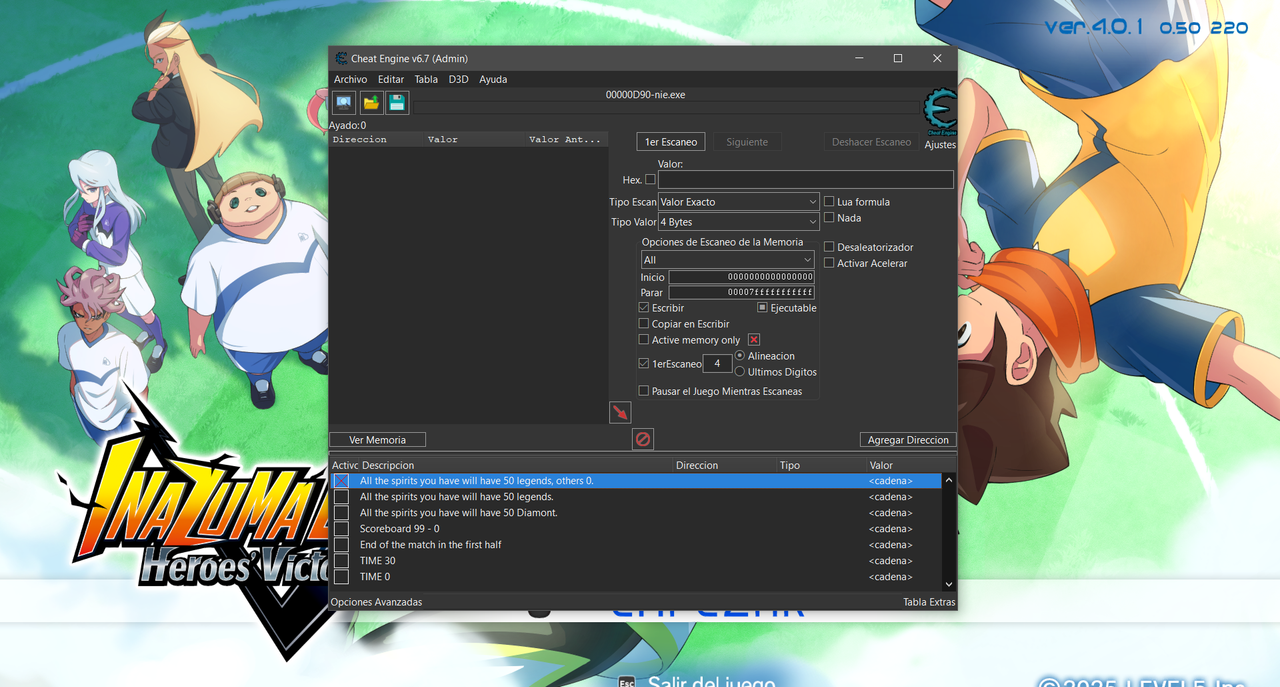Screen dimensions: 1280x687
Task: Open the Tabla menu
Action: point(426,79)
